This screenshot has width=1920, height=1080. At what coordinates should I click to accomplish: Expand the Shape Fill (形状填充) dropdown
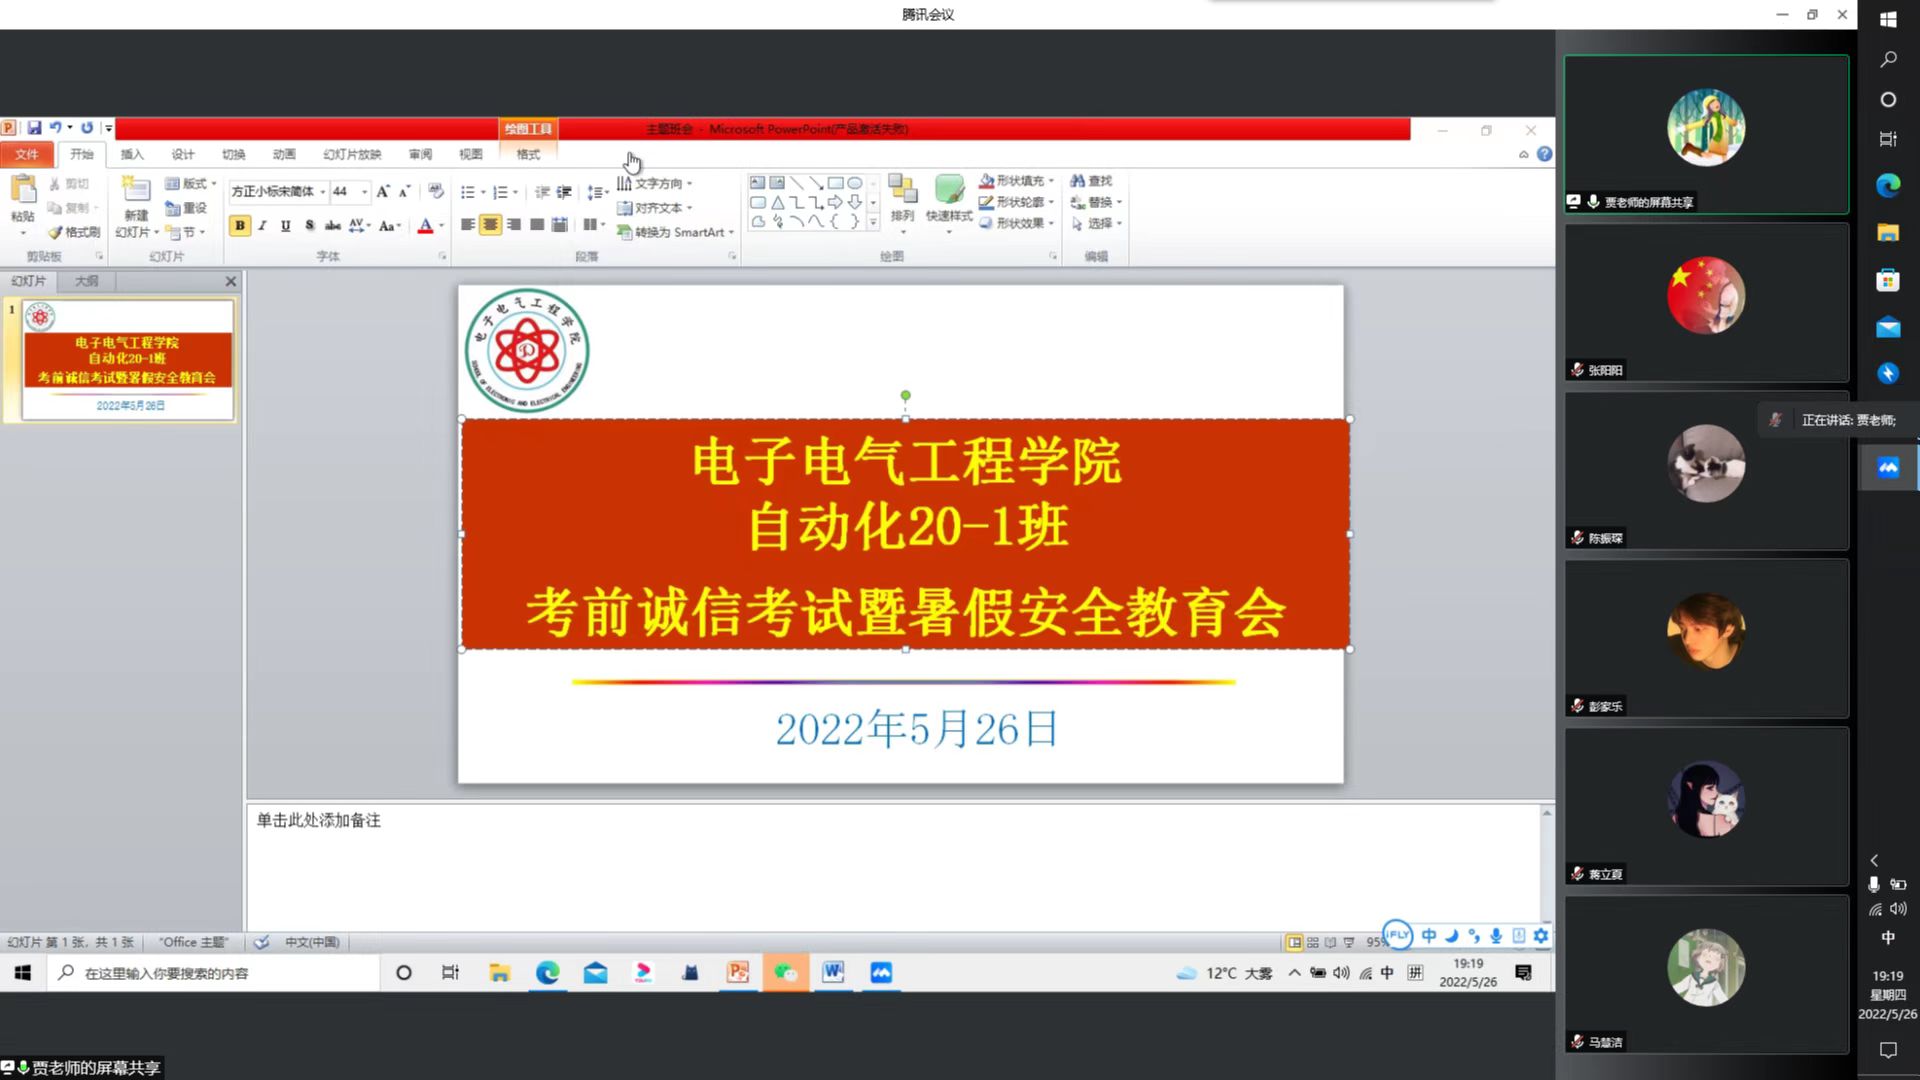[1051, 181]
